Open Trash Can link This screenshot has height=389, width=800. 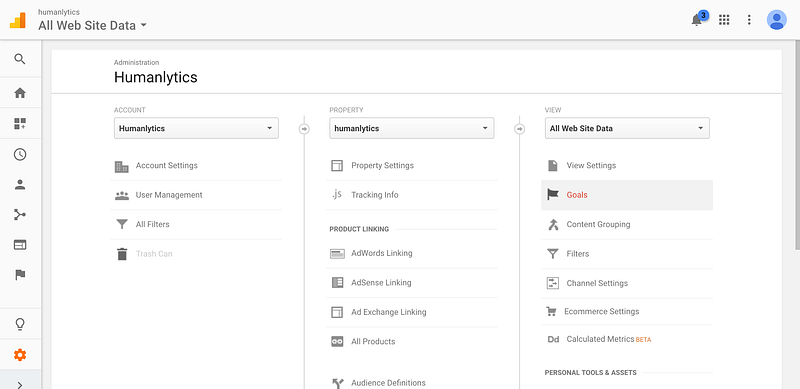[x=154, y=254]
